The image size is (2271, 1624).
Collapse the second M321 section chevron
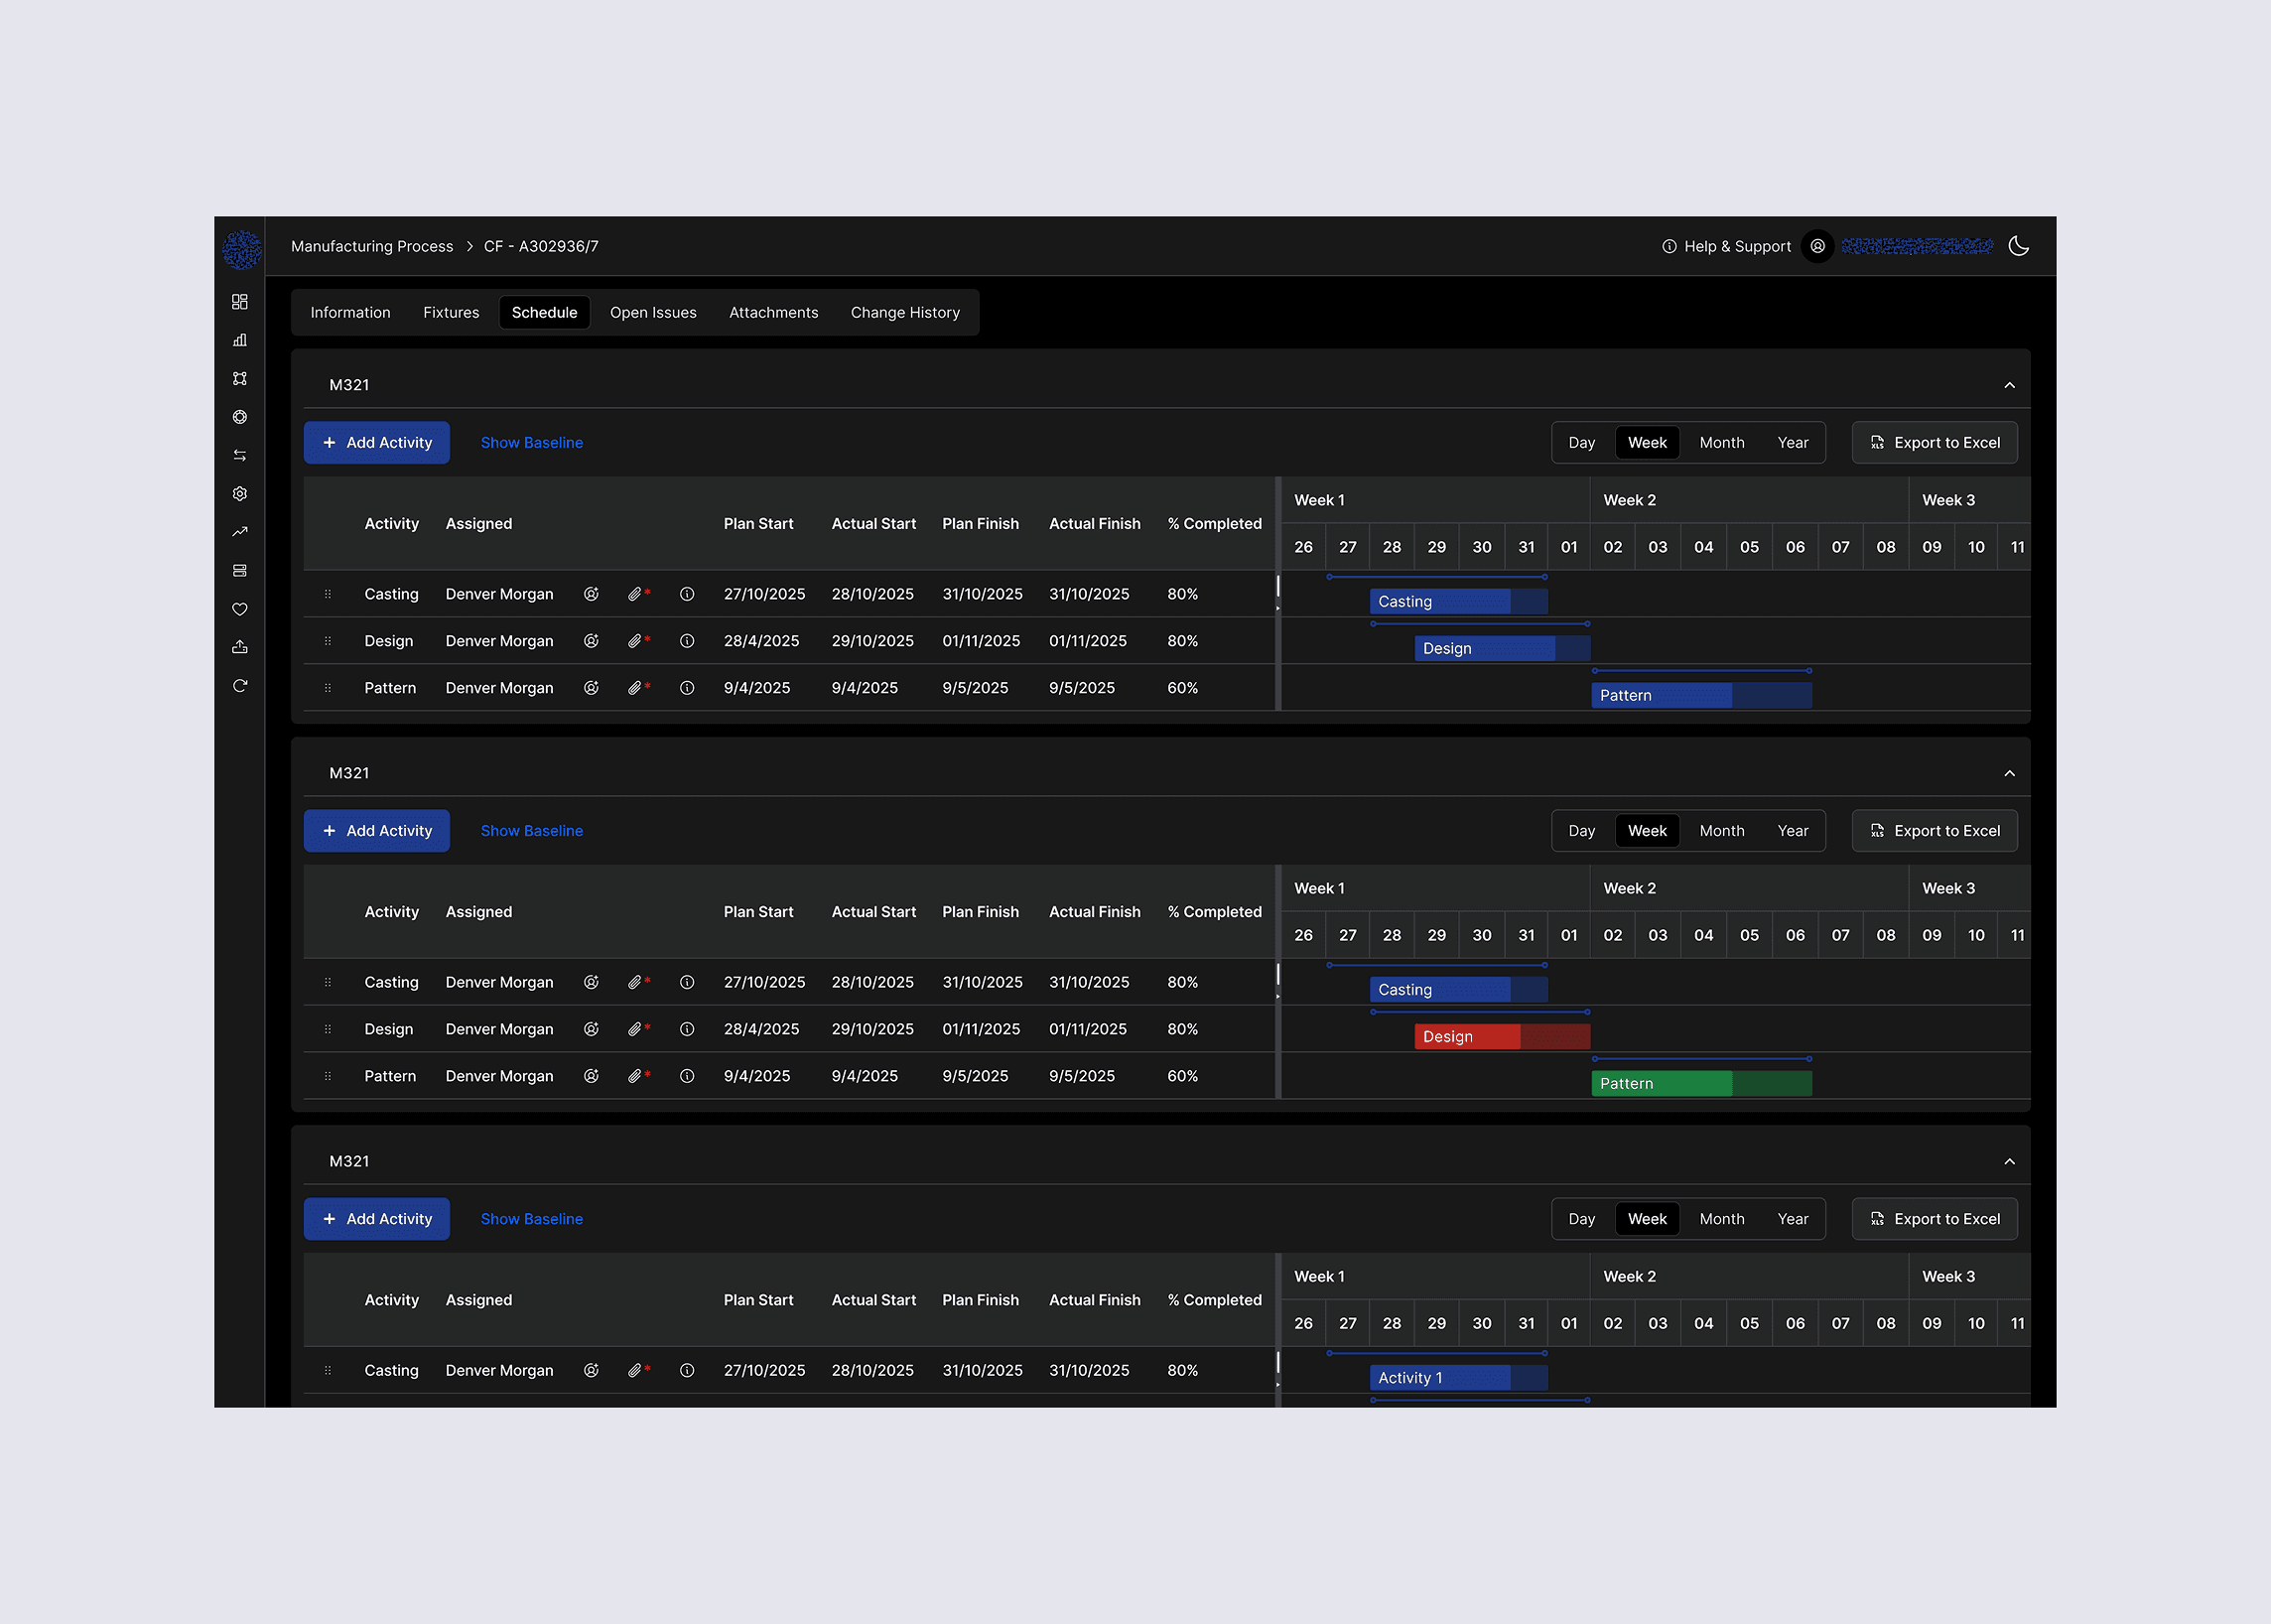(2009, 773)
